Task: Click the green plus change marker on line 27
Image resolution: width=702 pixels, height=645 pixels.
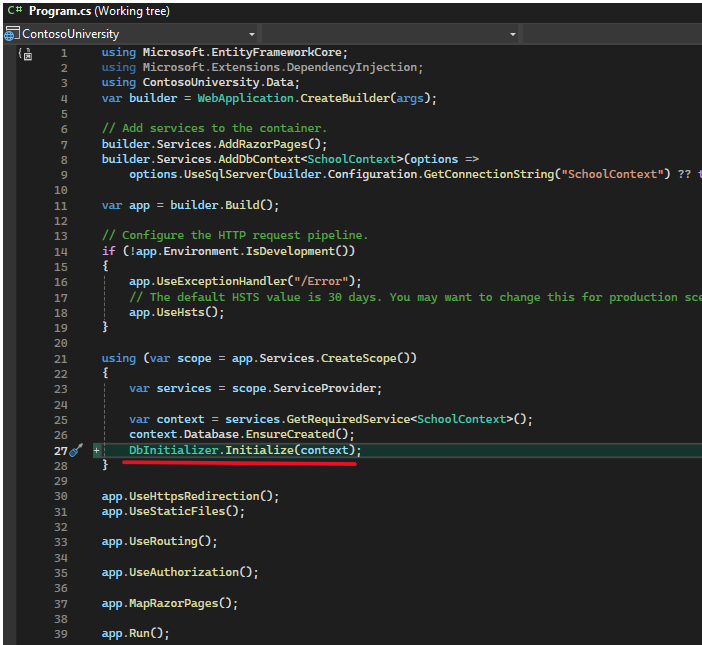Action: [x=97, y=451]
